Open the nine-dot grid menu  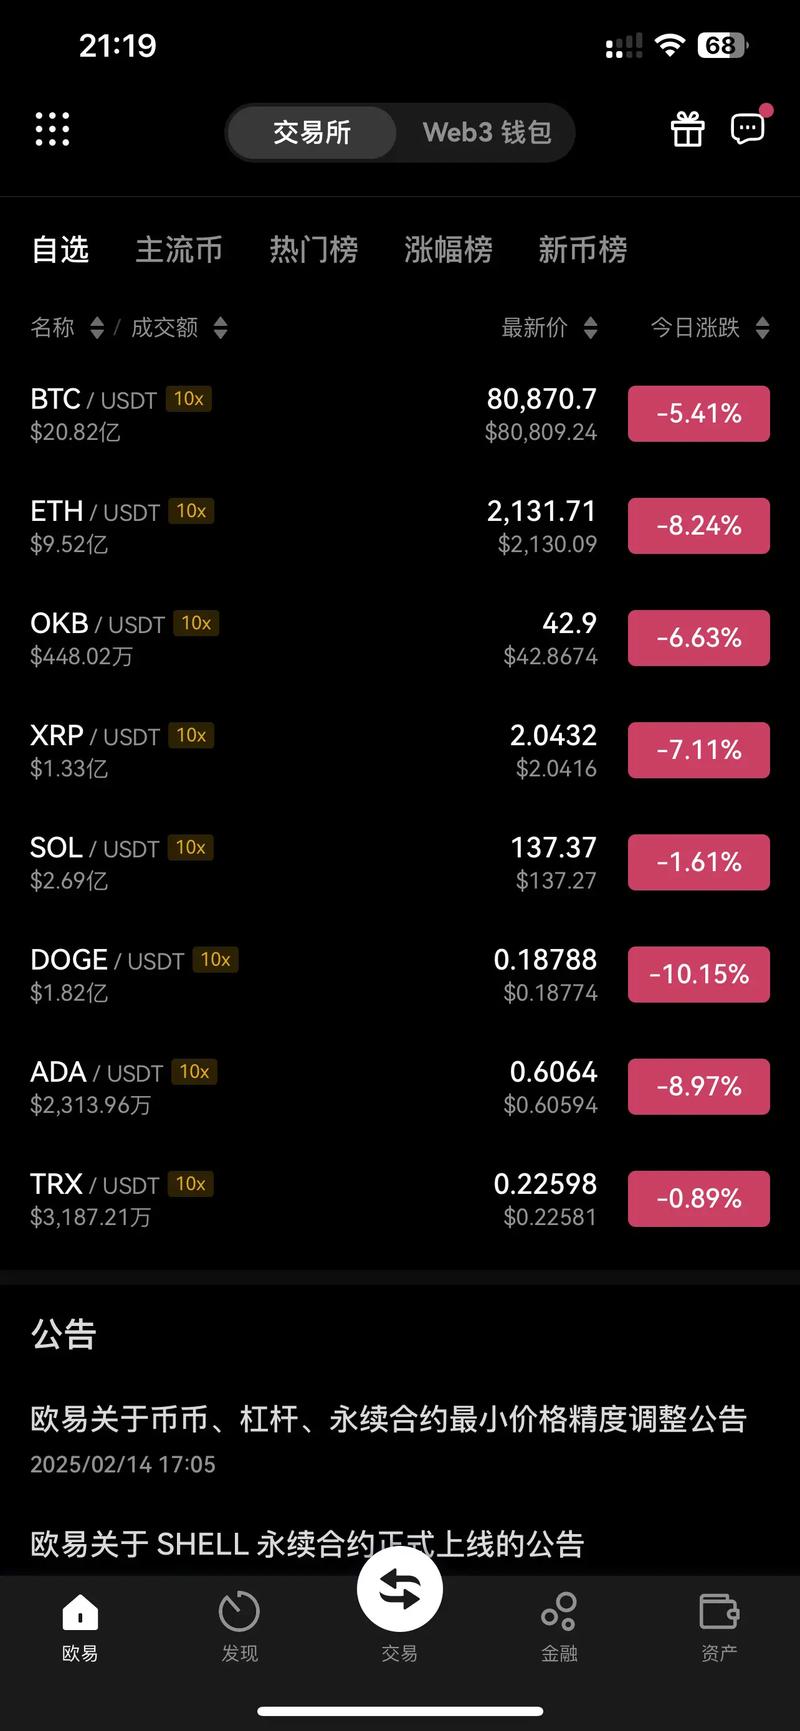pyautogui.click(x=52, y=130)
